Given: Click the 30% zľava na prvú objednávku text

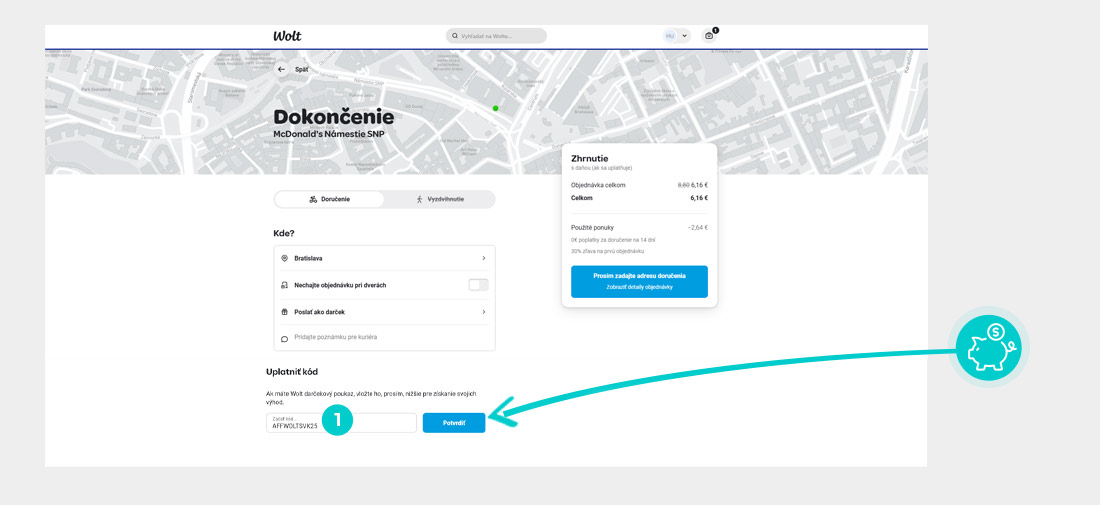Looking at the screenshot, I should (608, 251).
